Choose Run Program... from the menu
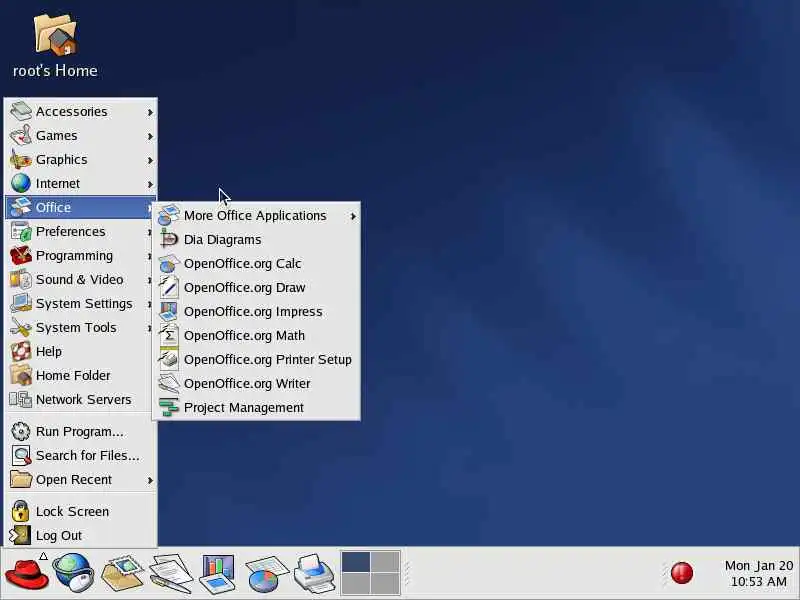The width and height of the screenshot is (800, 600). [x=81, y=431]
